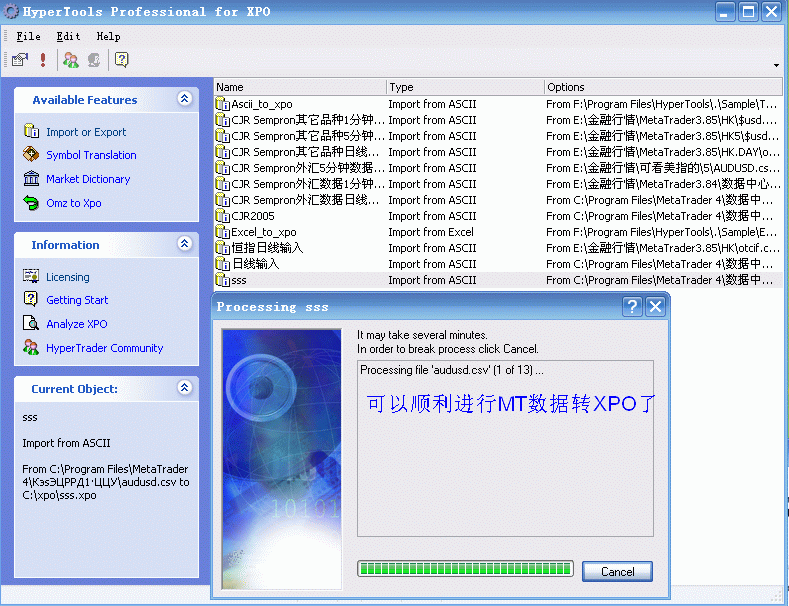Select CJR Sempron其它品种5分钟 row icon
Viewport: 789px width, 606px height.
pos(222,136)
